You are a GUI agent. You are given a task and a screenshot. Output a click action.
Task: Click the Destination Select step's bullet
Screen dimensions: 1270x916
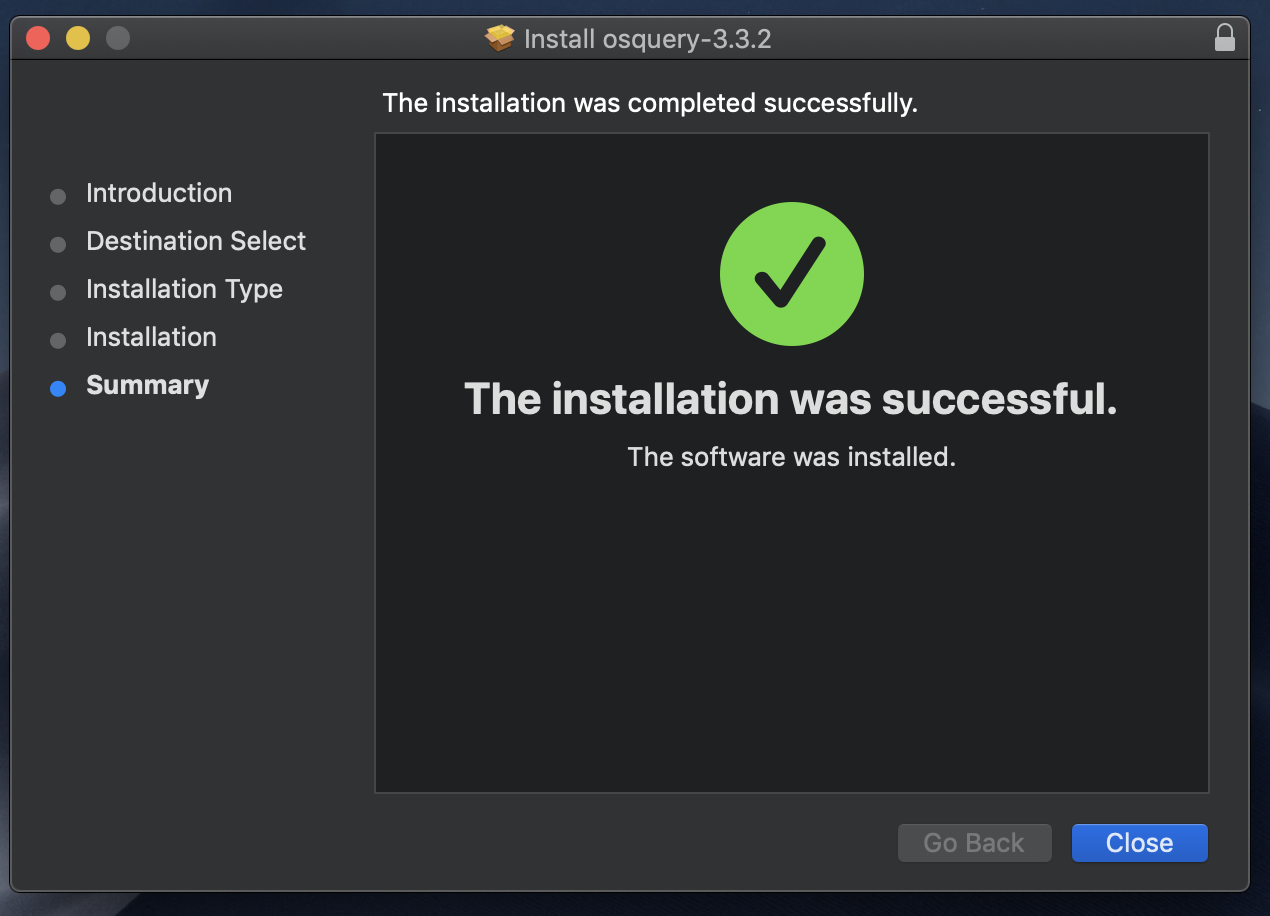pos(57,244)
